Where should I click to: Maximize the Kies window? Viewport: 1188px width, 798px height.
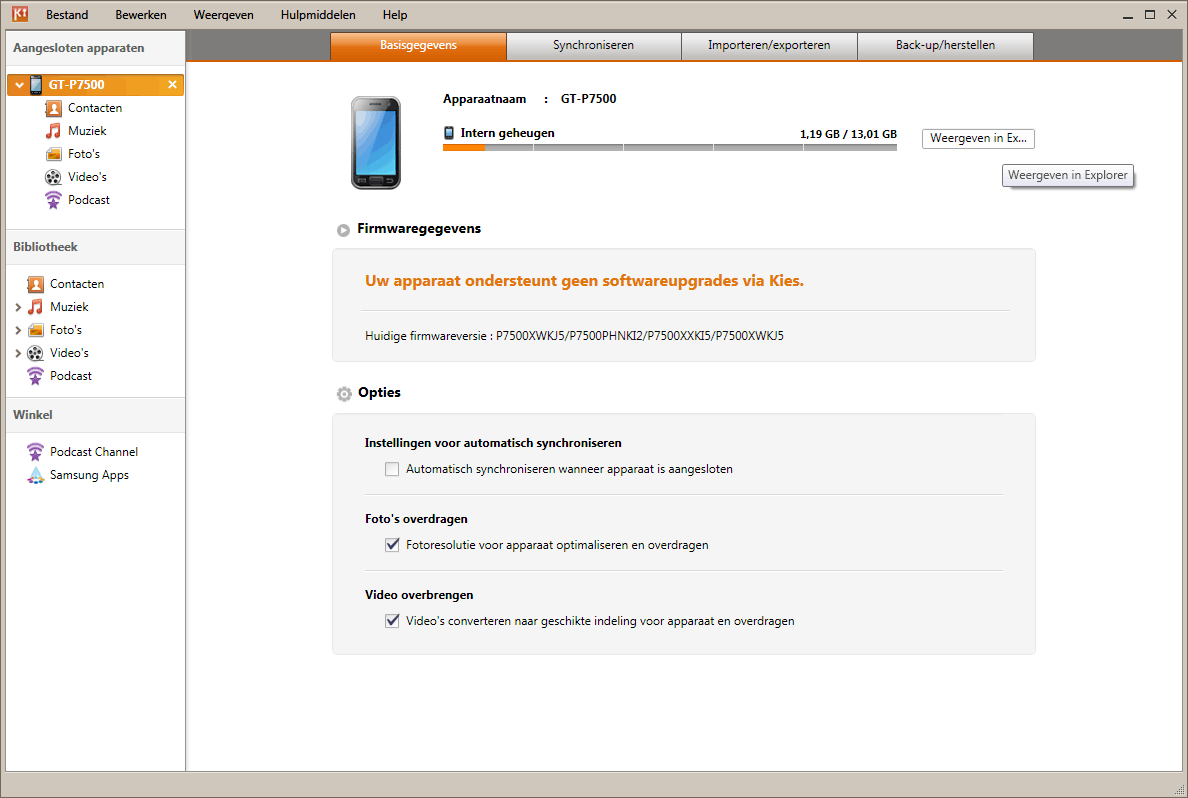(1149, 14)
